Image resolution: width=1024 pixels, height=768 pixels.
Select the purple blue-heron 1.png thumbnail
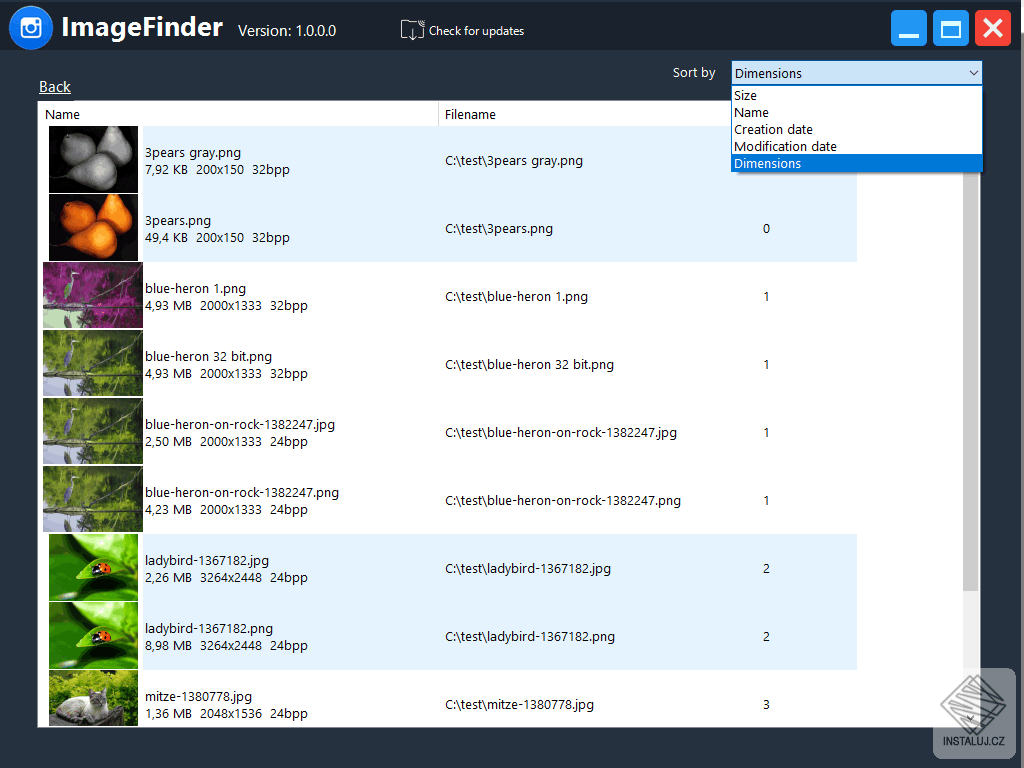(x=93, y=296)
